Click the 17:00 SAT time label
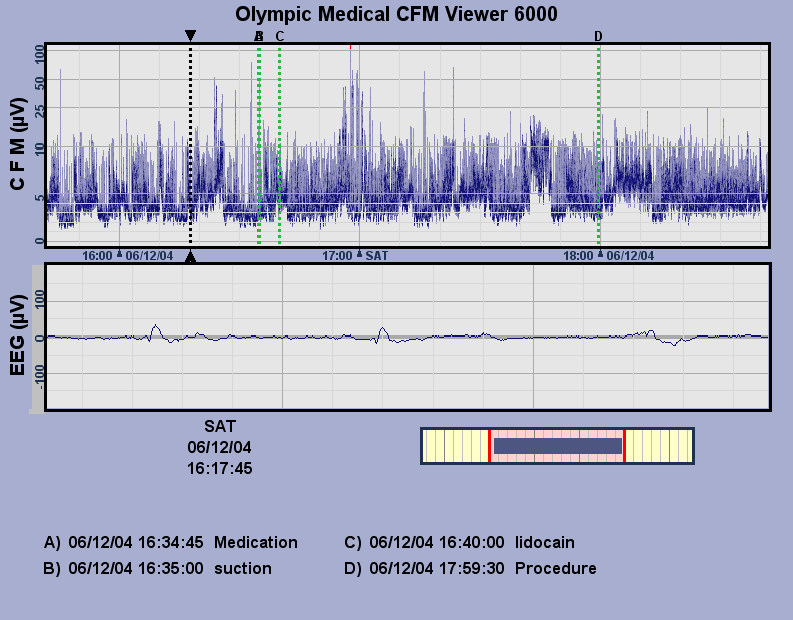 355,256
